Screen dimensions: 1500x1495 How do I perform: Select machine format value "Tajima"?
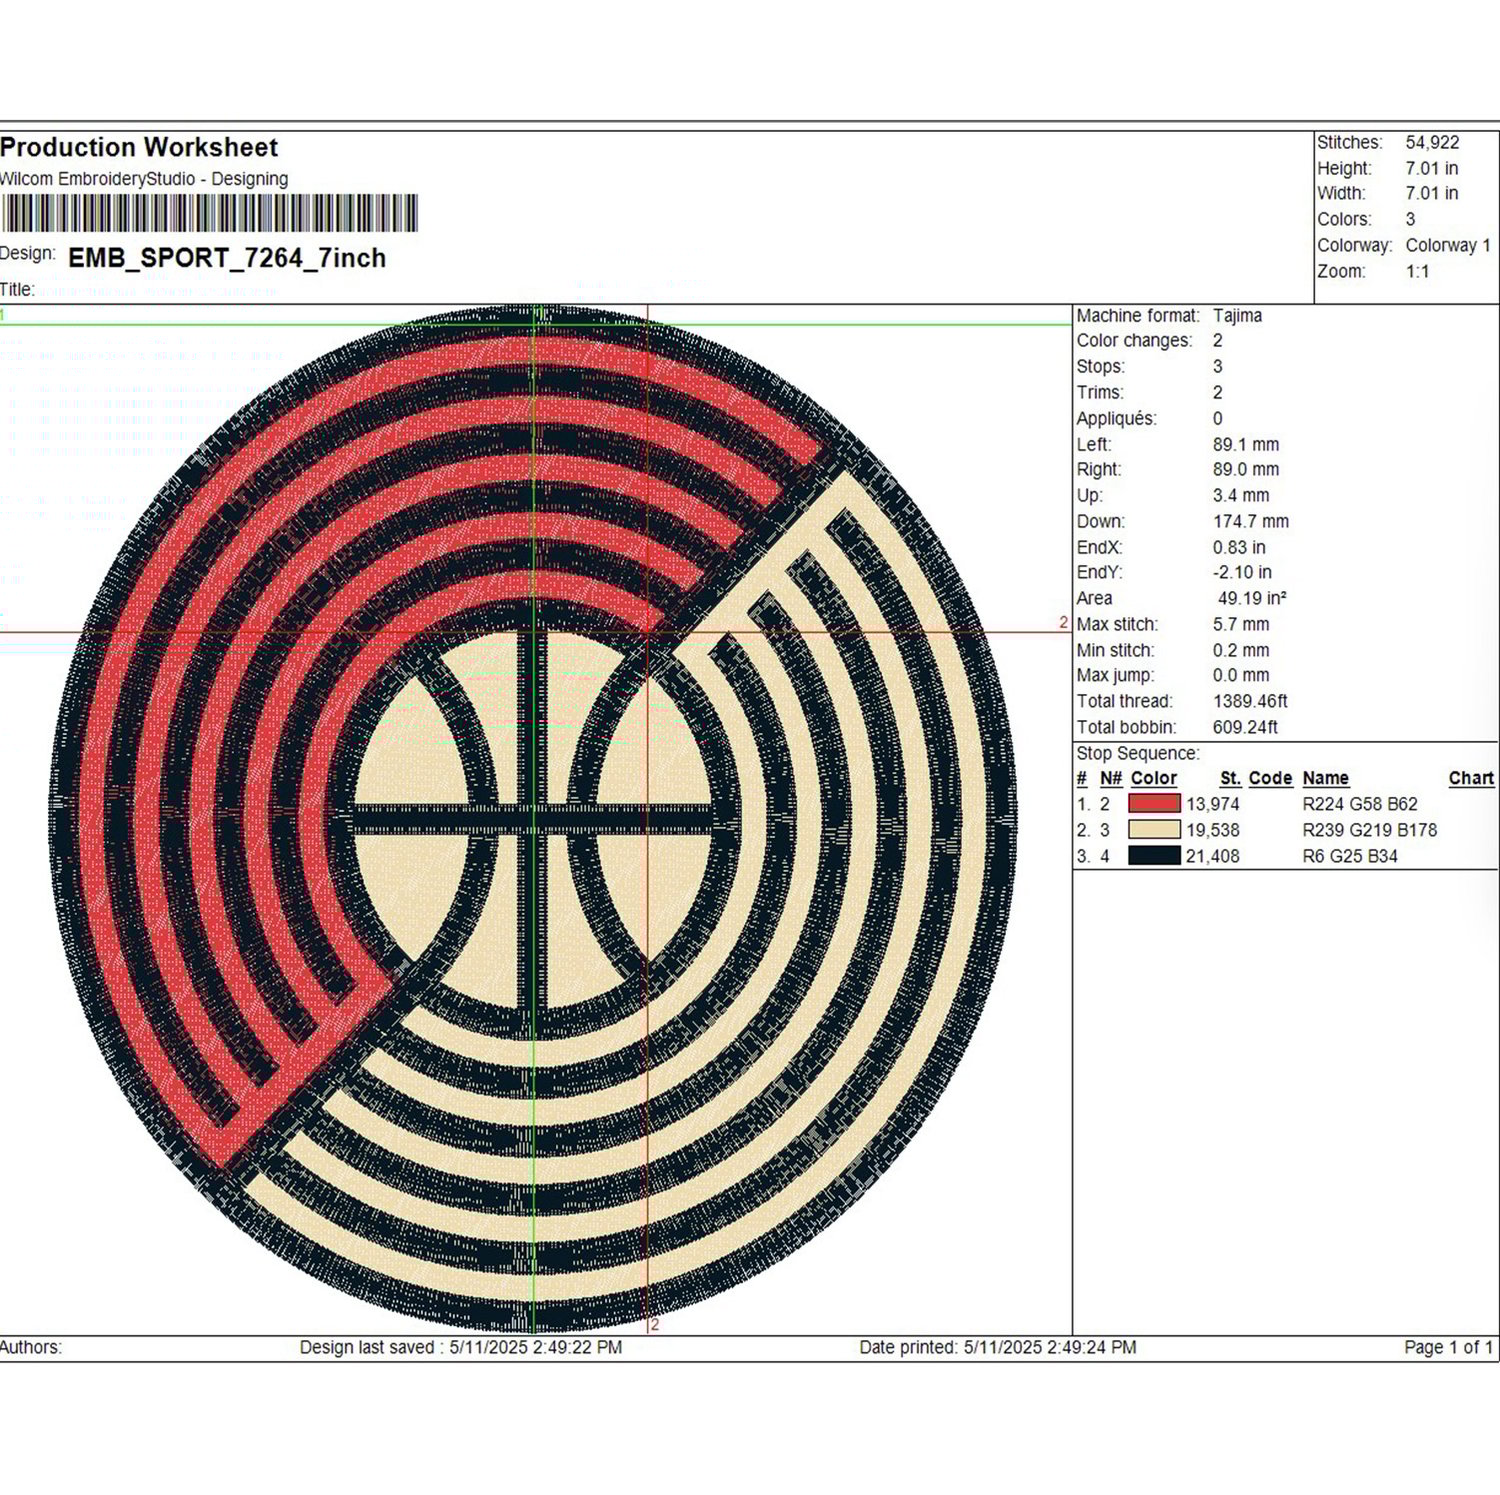(x=1237, y=315)
